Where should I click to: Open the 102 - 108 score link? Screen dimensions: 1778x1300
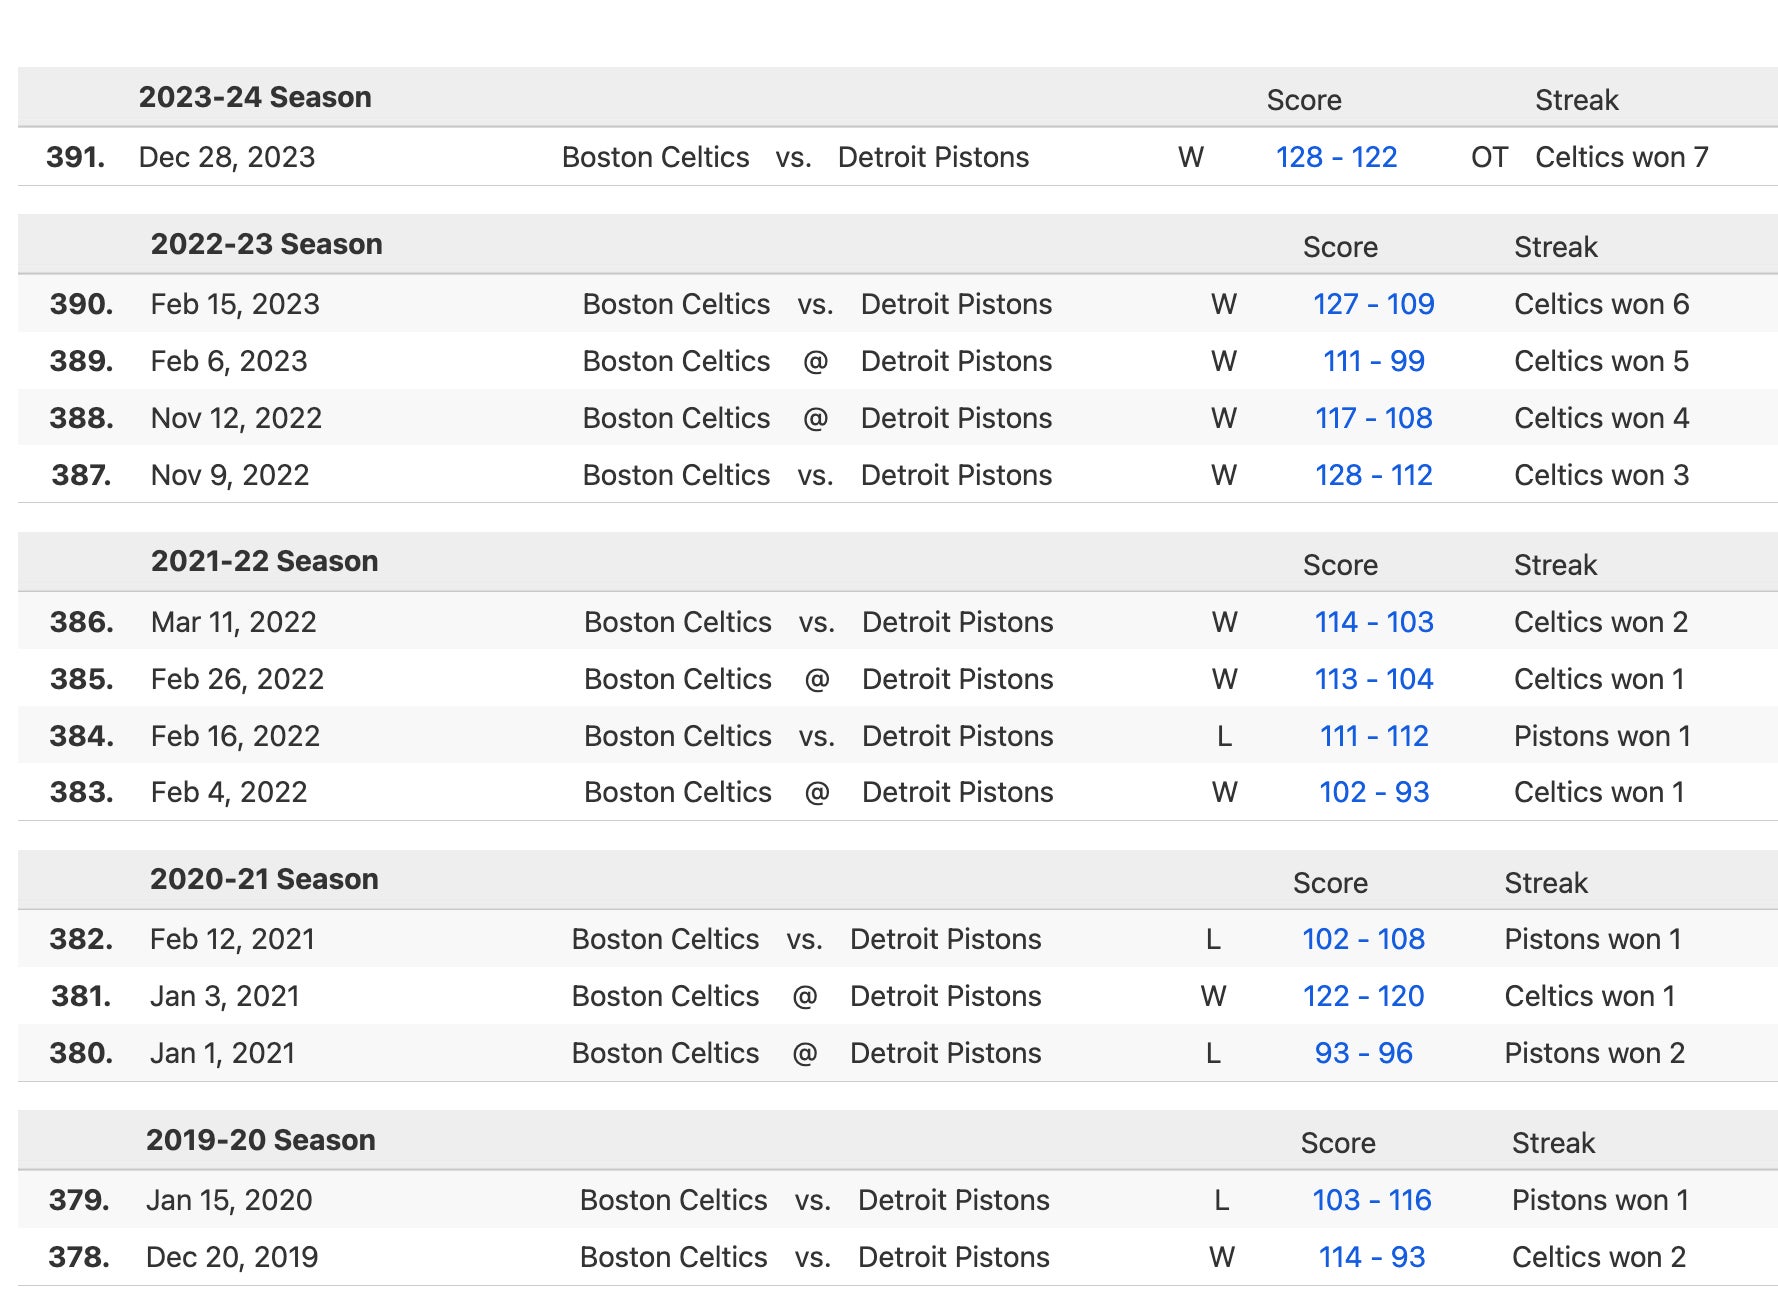click(x=1363, y=939)
